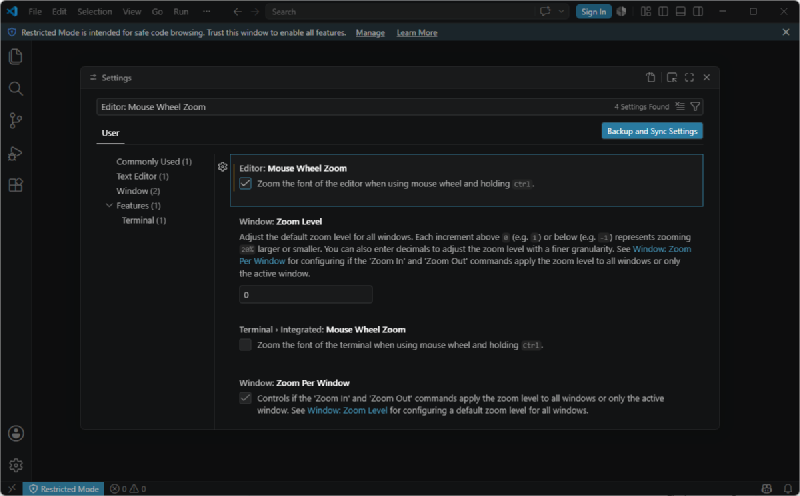
Task: Select Window (2) in settings tree
Action: coord(138,191)
